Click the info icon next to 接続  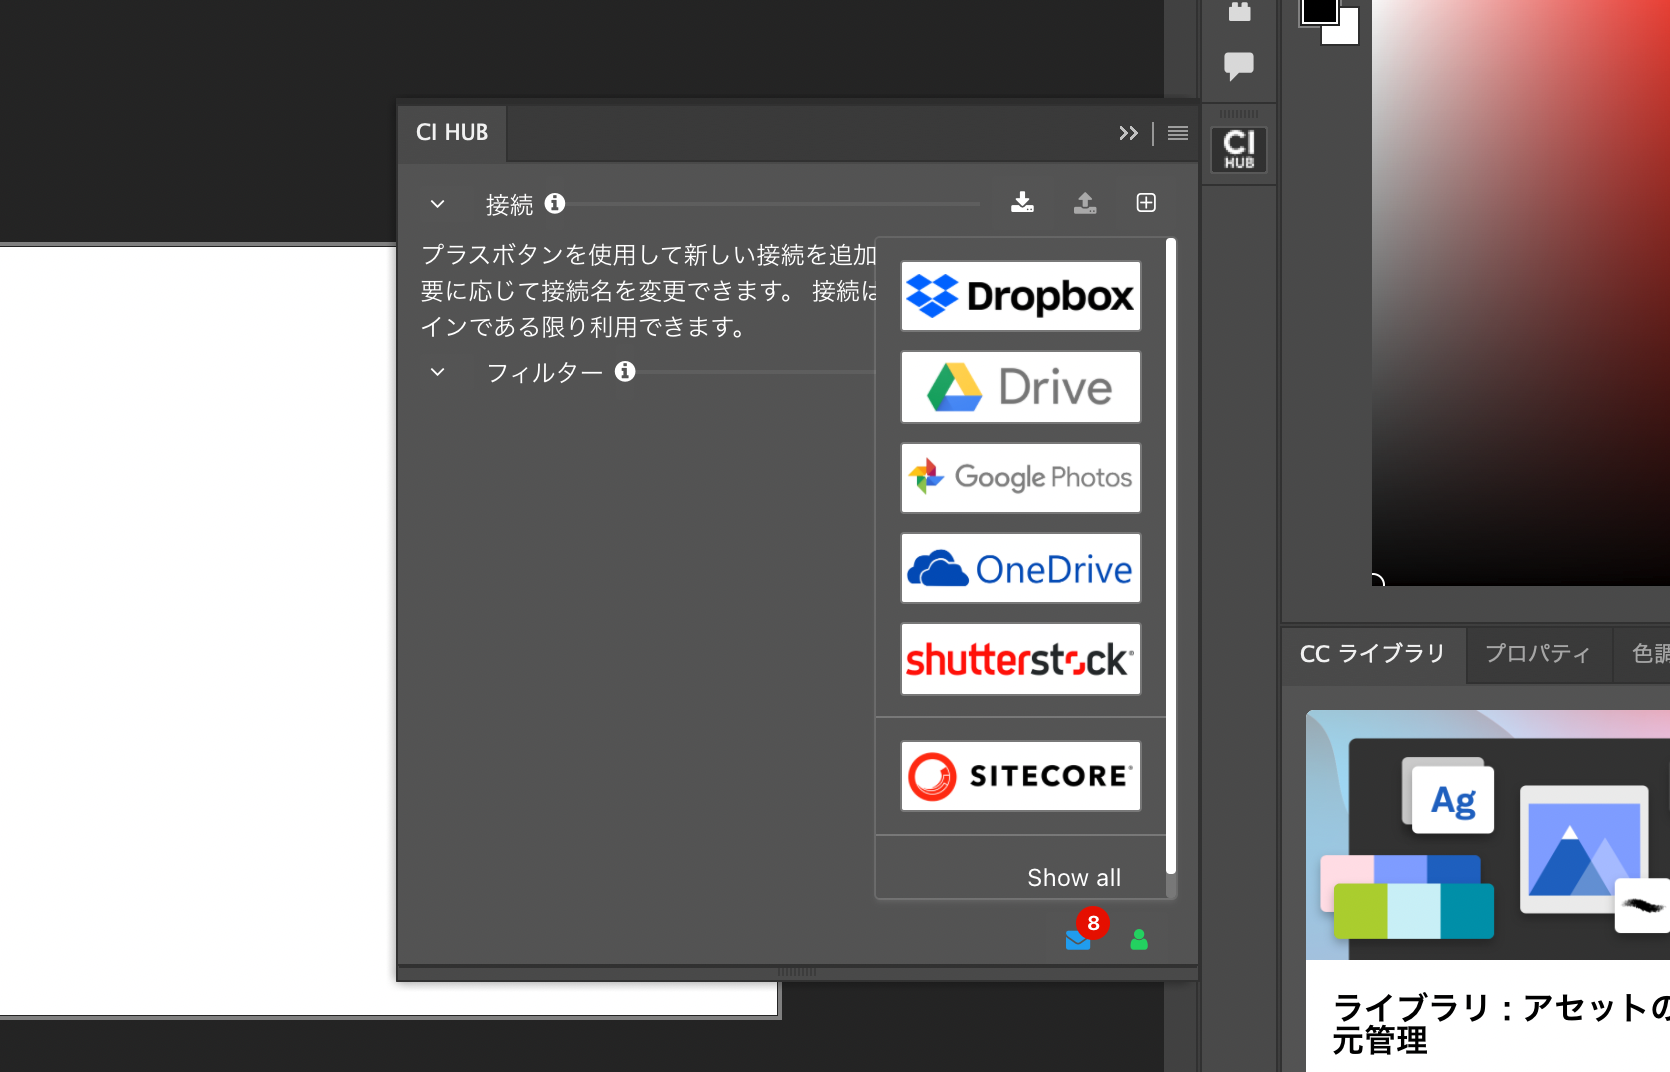click(555, 203)
